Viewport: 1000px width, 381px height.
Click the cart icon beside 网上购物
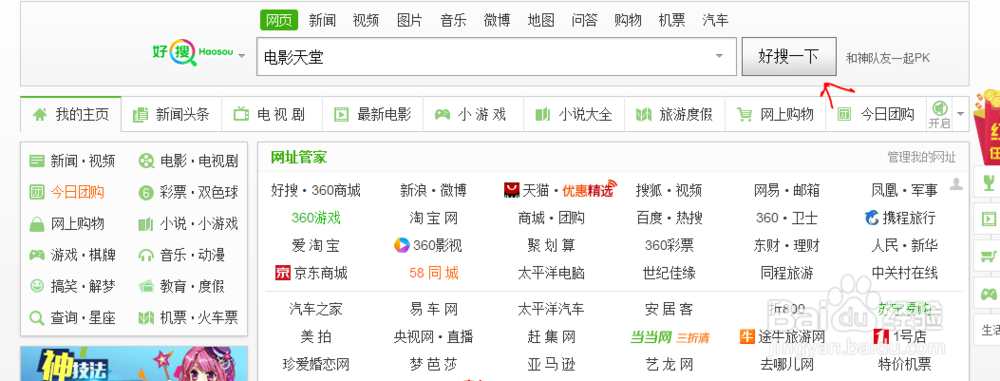click(x=744, y=115)
